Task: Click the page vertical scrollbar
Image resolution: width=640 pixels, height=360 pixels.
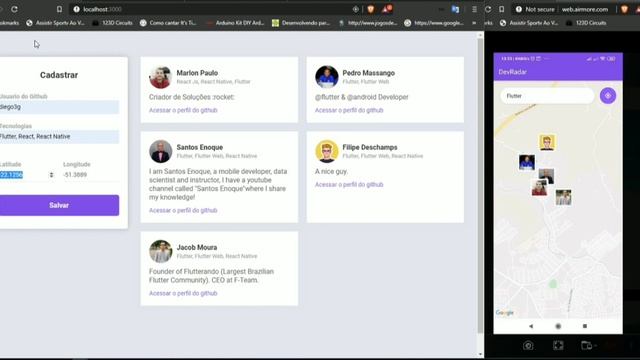Action: click(480, 186)
